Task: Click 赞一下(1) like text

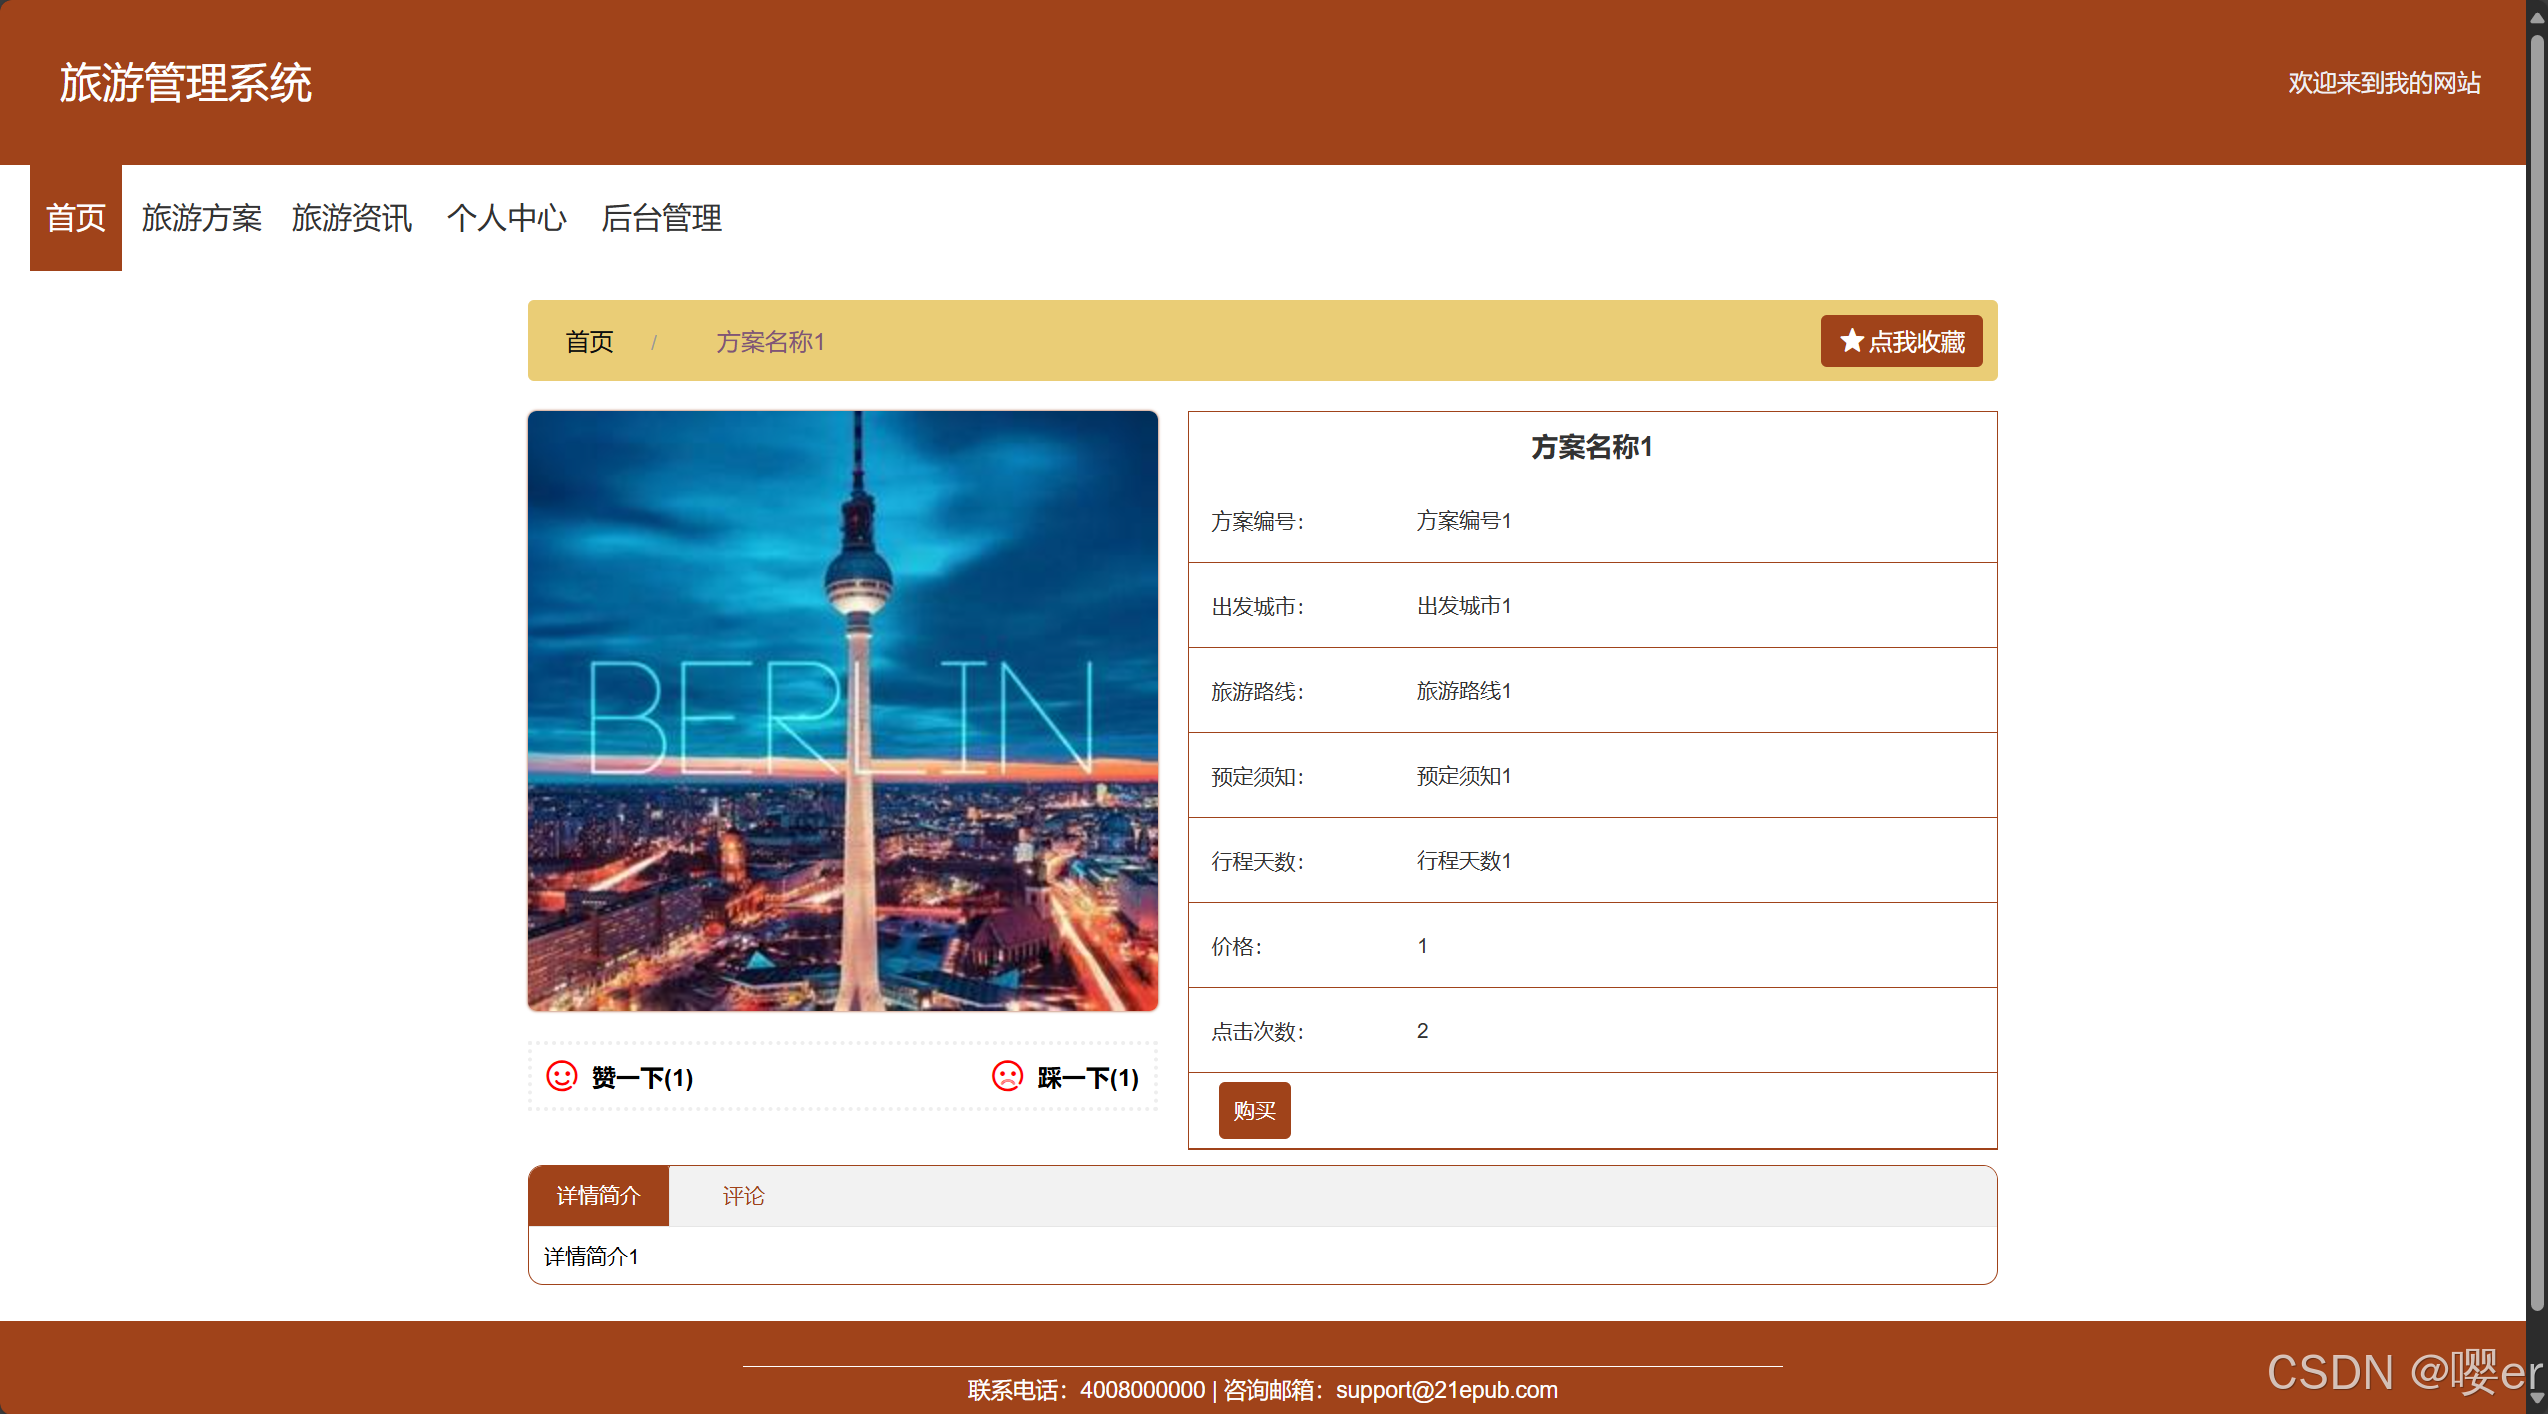Action: [x=642, y=1078]
